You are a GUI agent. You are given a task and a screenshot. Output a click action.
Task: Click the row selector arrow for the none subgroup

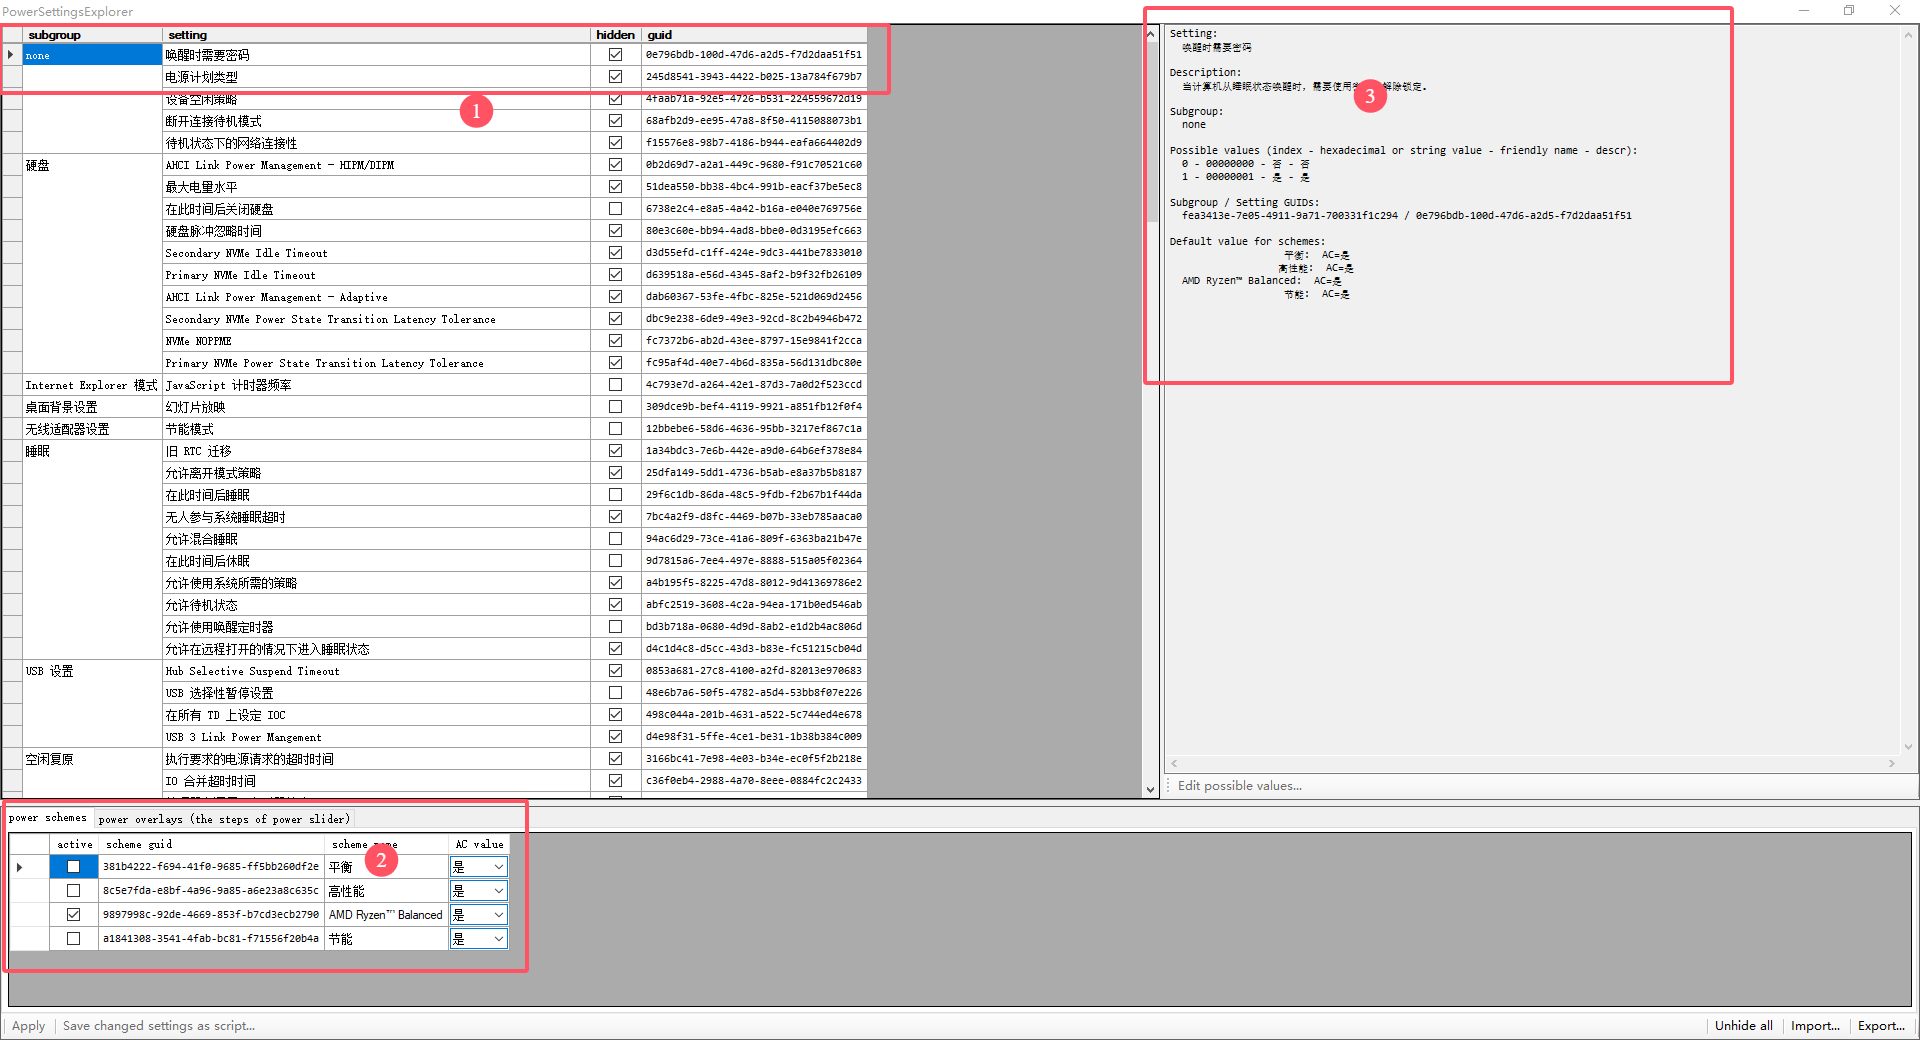pyautogui.click(x=11, y=55)
